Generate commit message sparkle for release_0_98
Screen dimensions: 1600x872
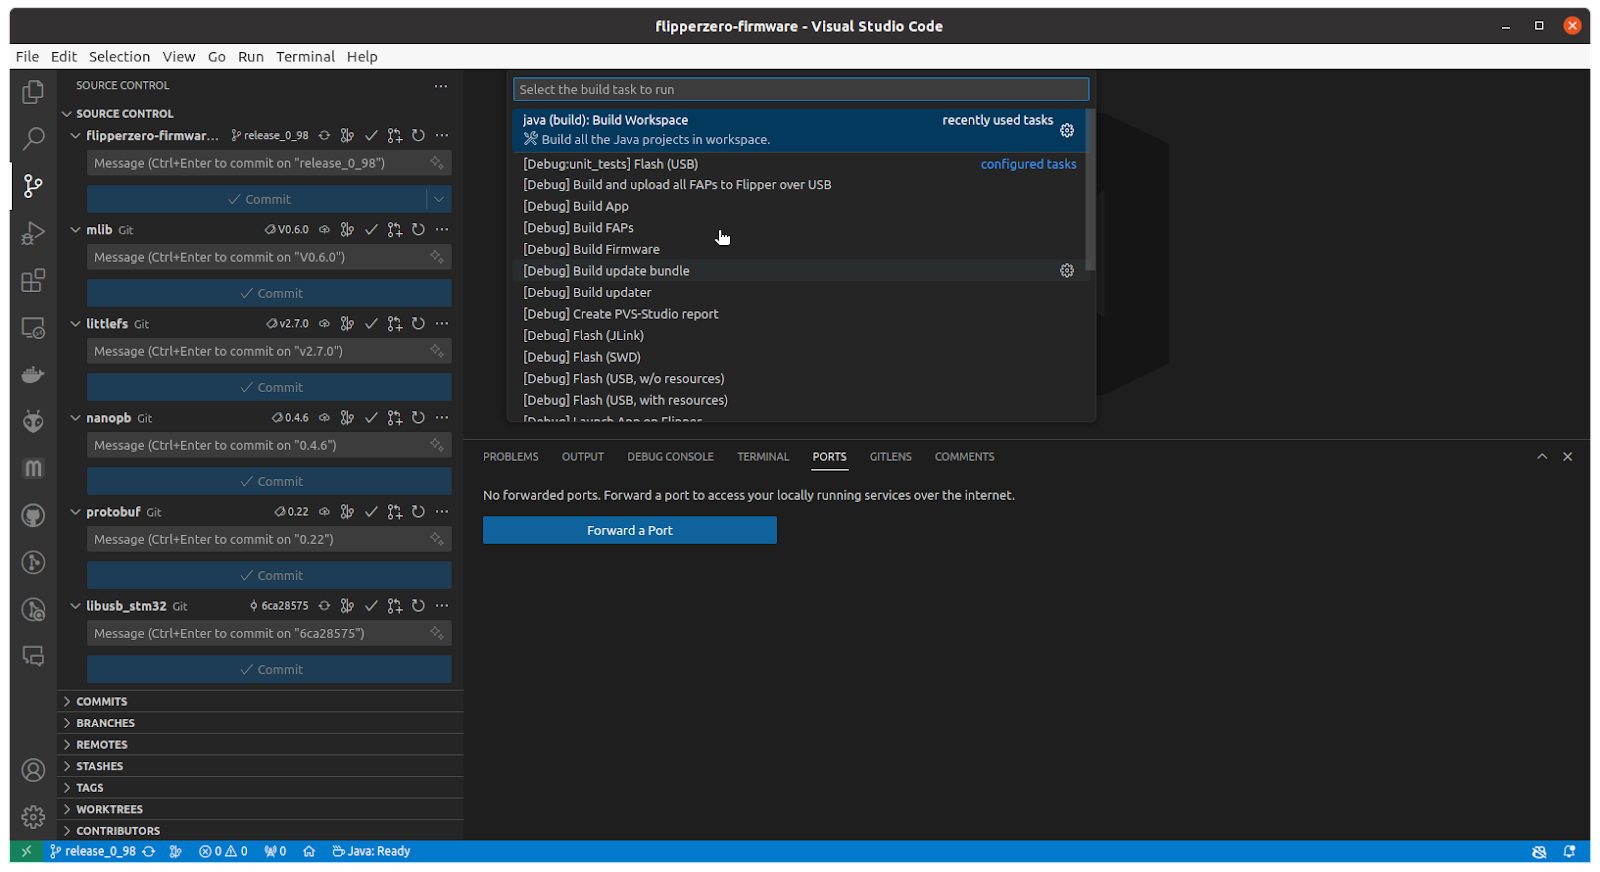437,163
